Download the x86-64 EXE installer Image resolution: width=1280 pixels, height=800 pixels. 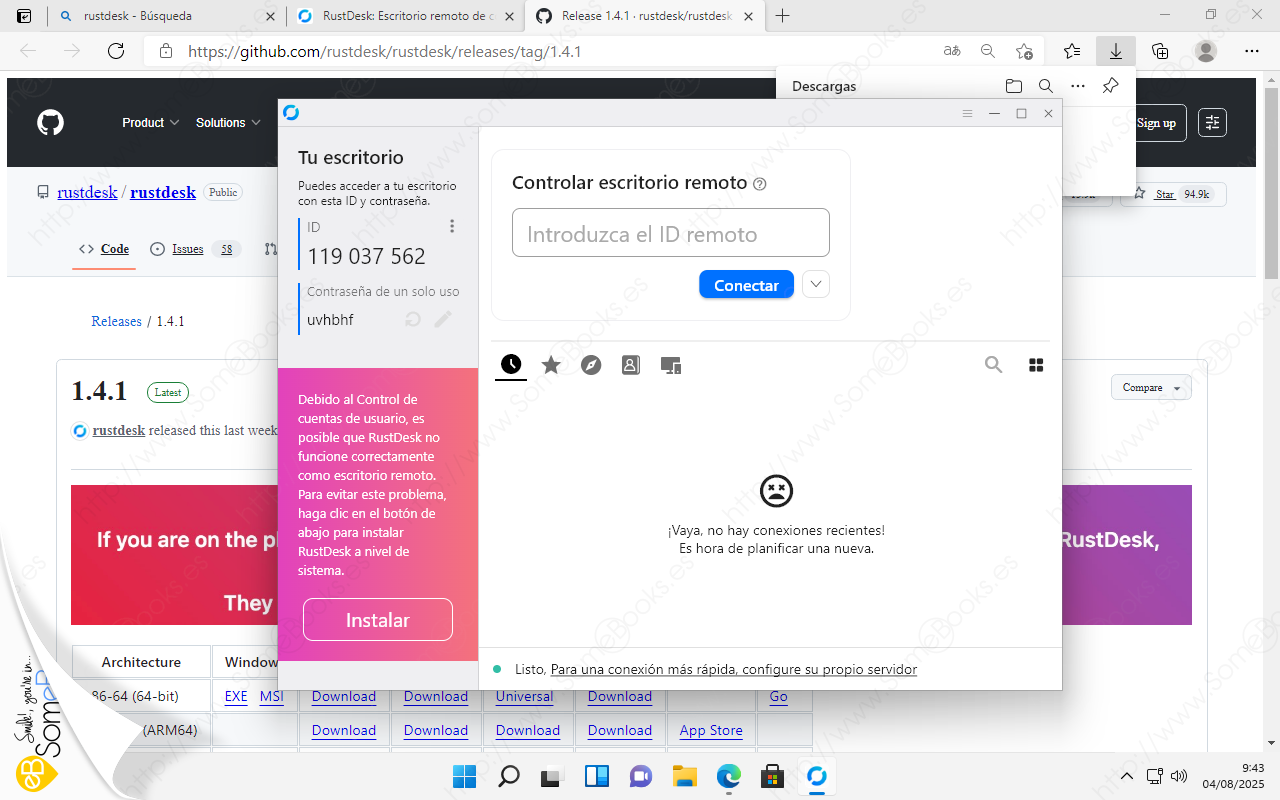click(236, 697)
